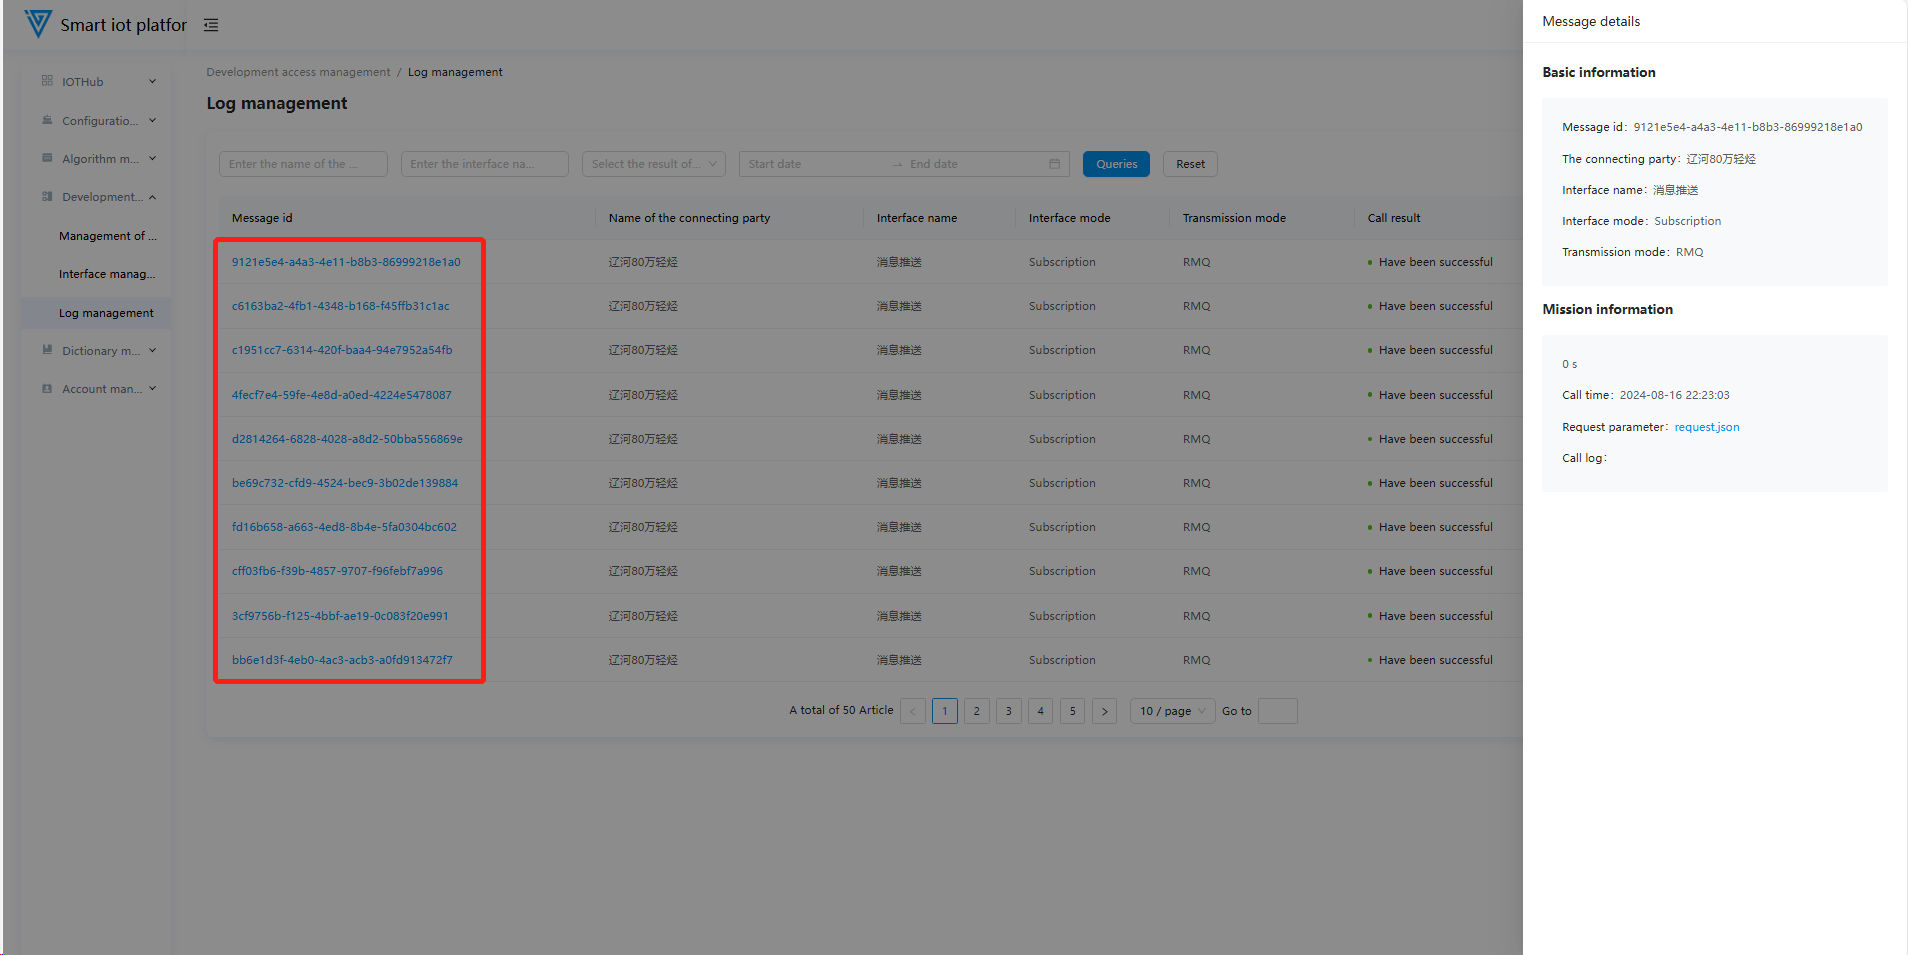Click the Configuration menu icon in sidebar
1908x955 pixels.
[47, 120]
